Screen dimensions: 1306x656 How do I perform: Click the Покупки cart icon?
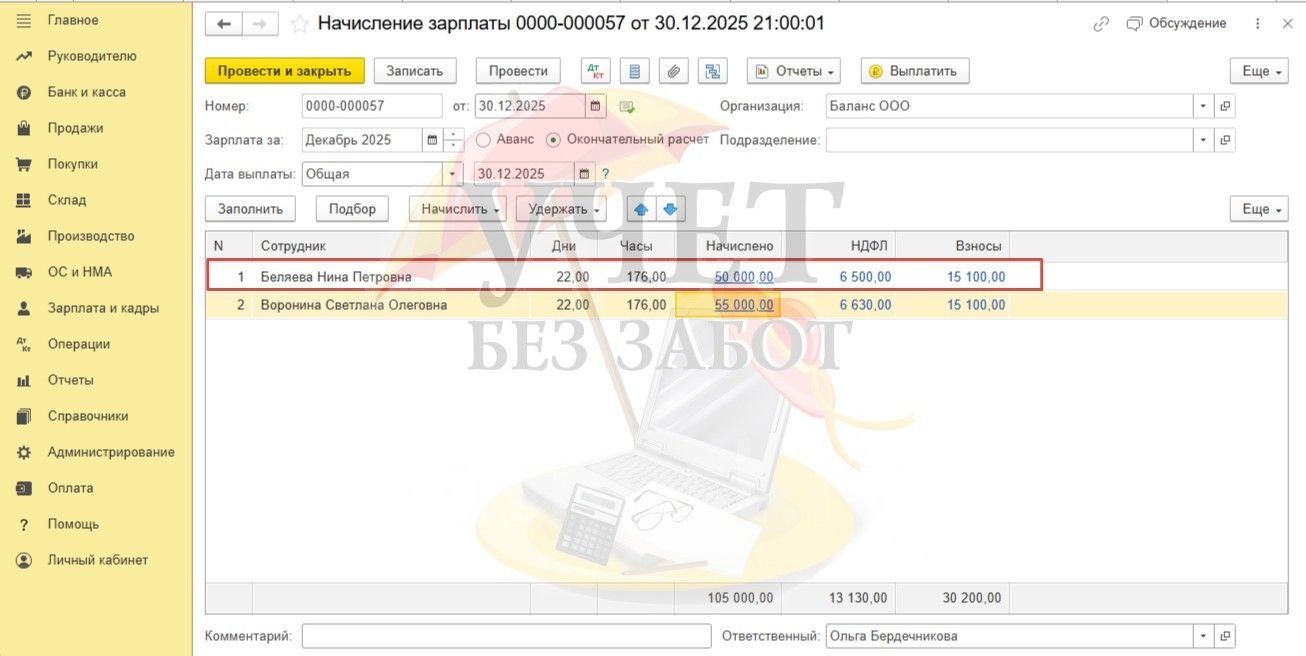click(x=24, y=164)
